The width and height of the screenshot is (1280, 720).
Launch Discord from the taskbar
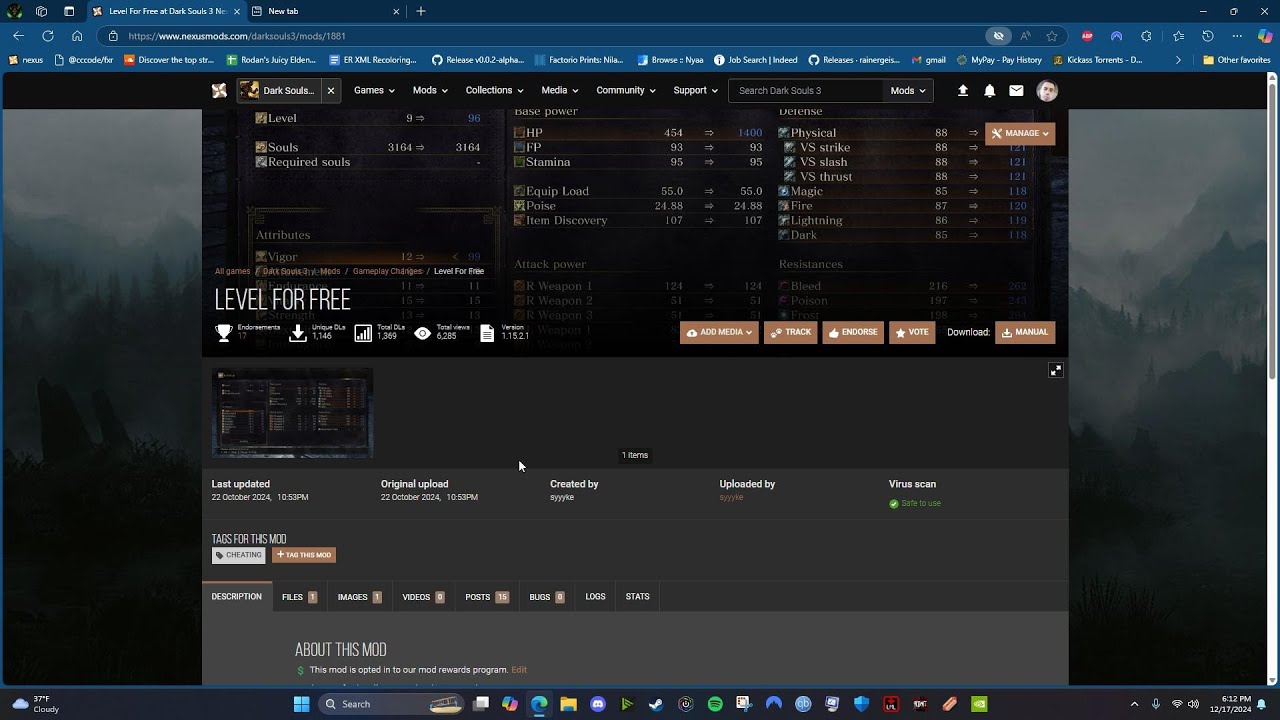(x=598, y=704)
